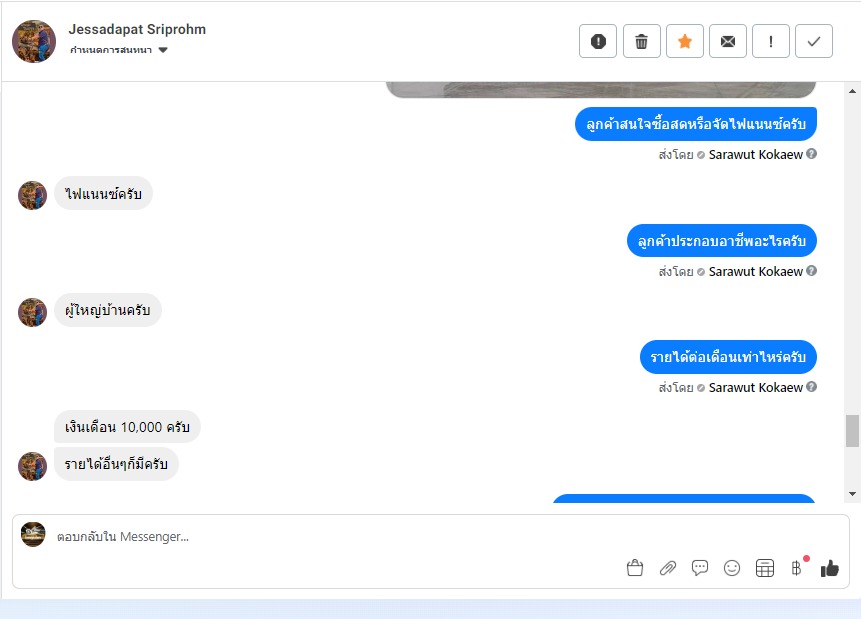861x619 pixels.
Task: Click the scrollbar down arrow in chat
Action: click(852, 494)
